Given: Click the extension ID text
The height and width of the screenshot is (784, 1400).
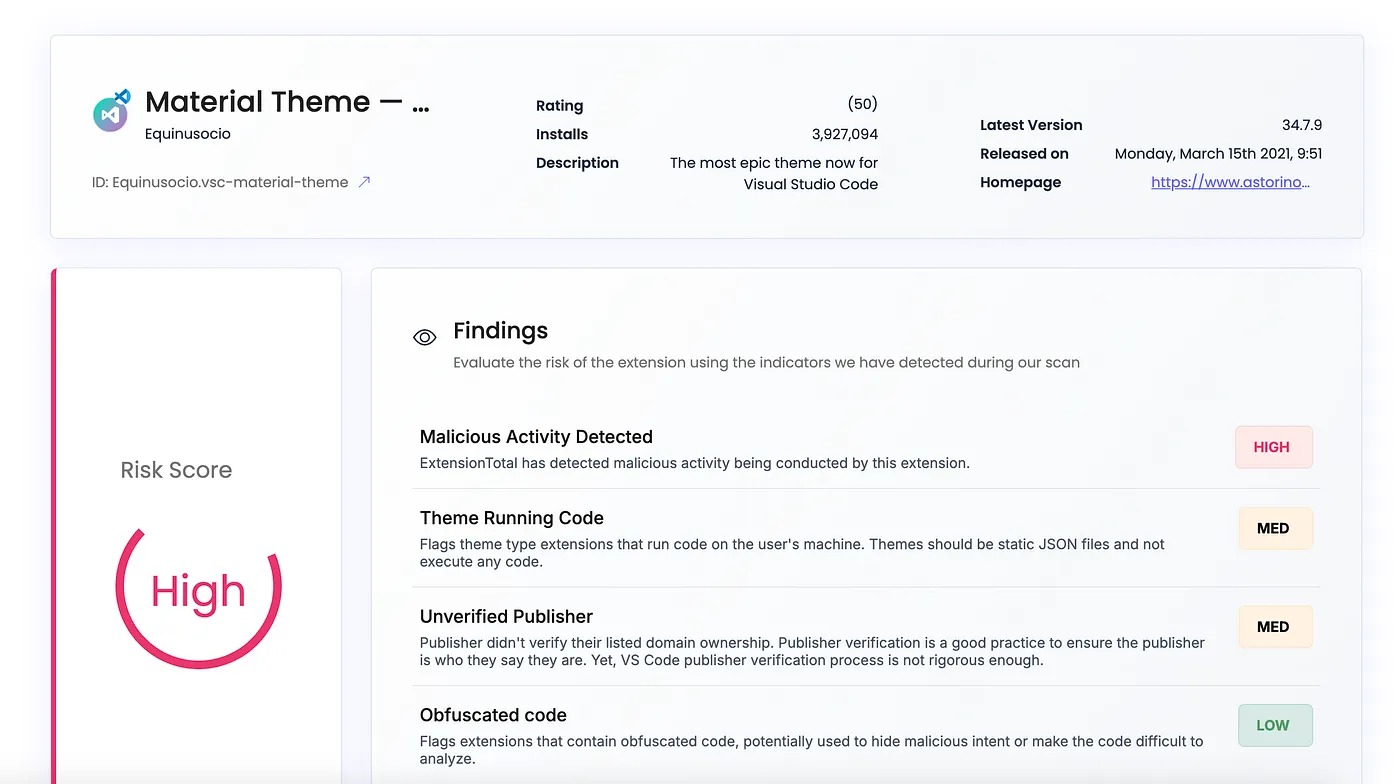Looking at the screenshot, I should 220,182.
